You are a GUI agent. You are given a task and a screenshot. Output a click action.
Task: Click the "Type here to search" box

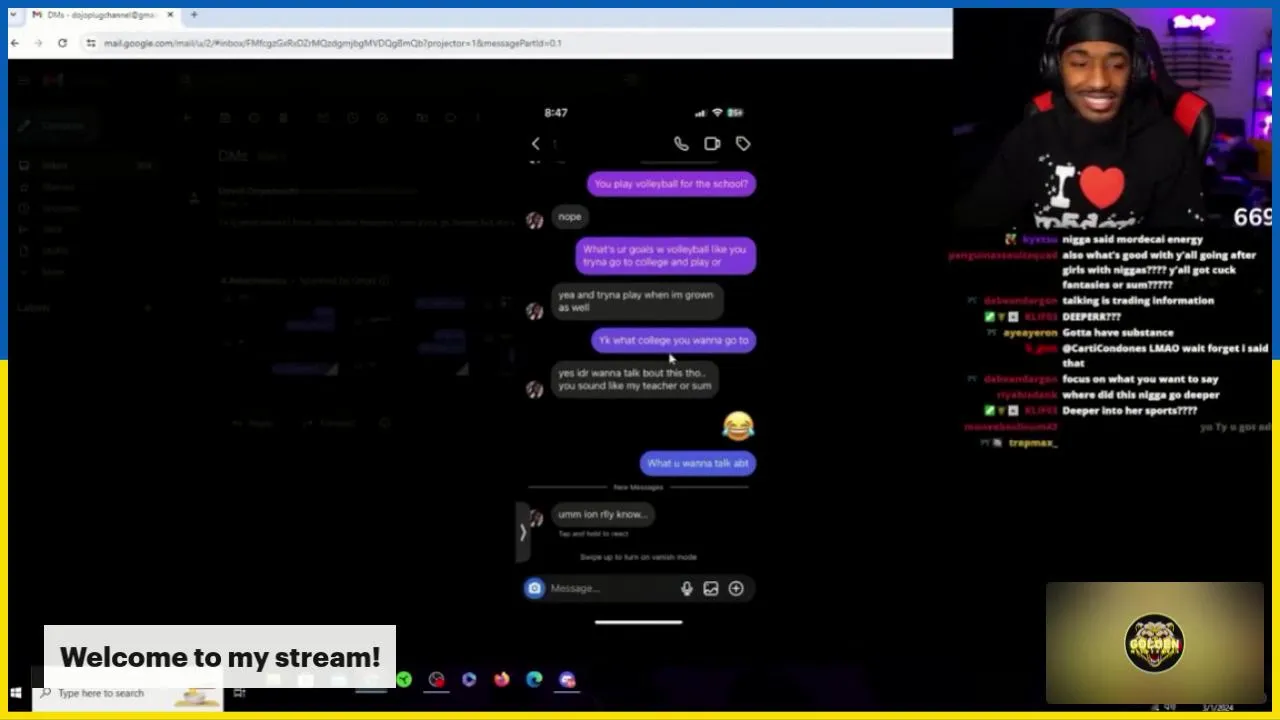(x=128, y=693)
